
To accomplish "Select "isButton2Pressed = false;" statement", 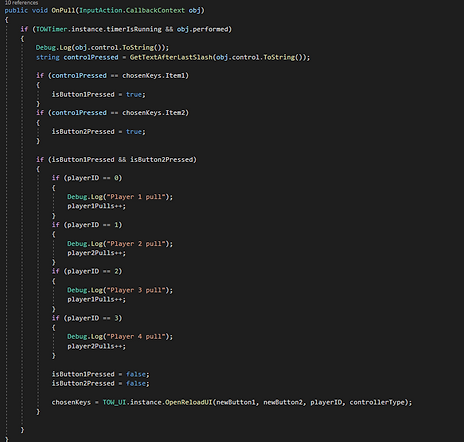I will [x=100, y=384].
